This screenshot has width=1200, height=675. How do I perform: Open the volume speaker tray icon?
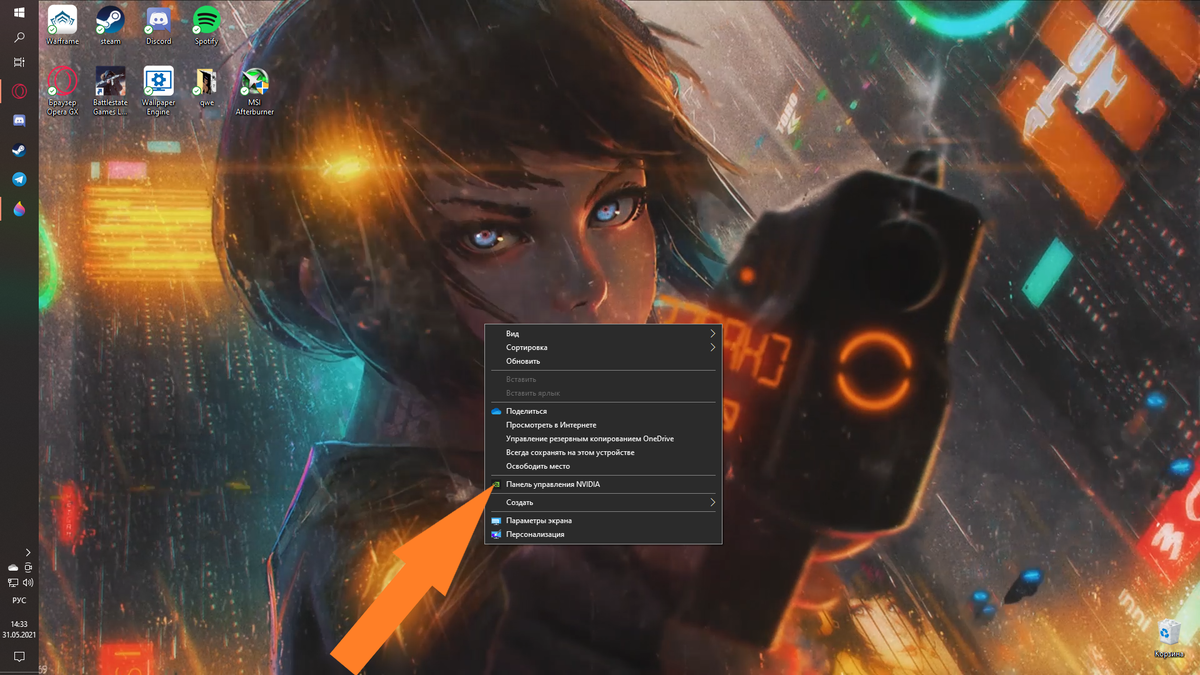coord(28,582)
